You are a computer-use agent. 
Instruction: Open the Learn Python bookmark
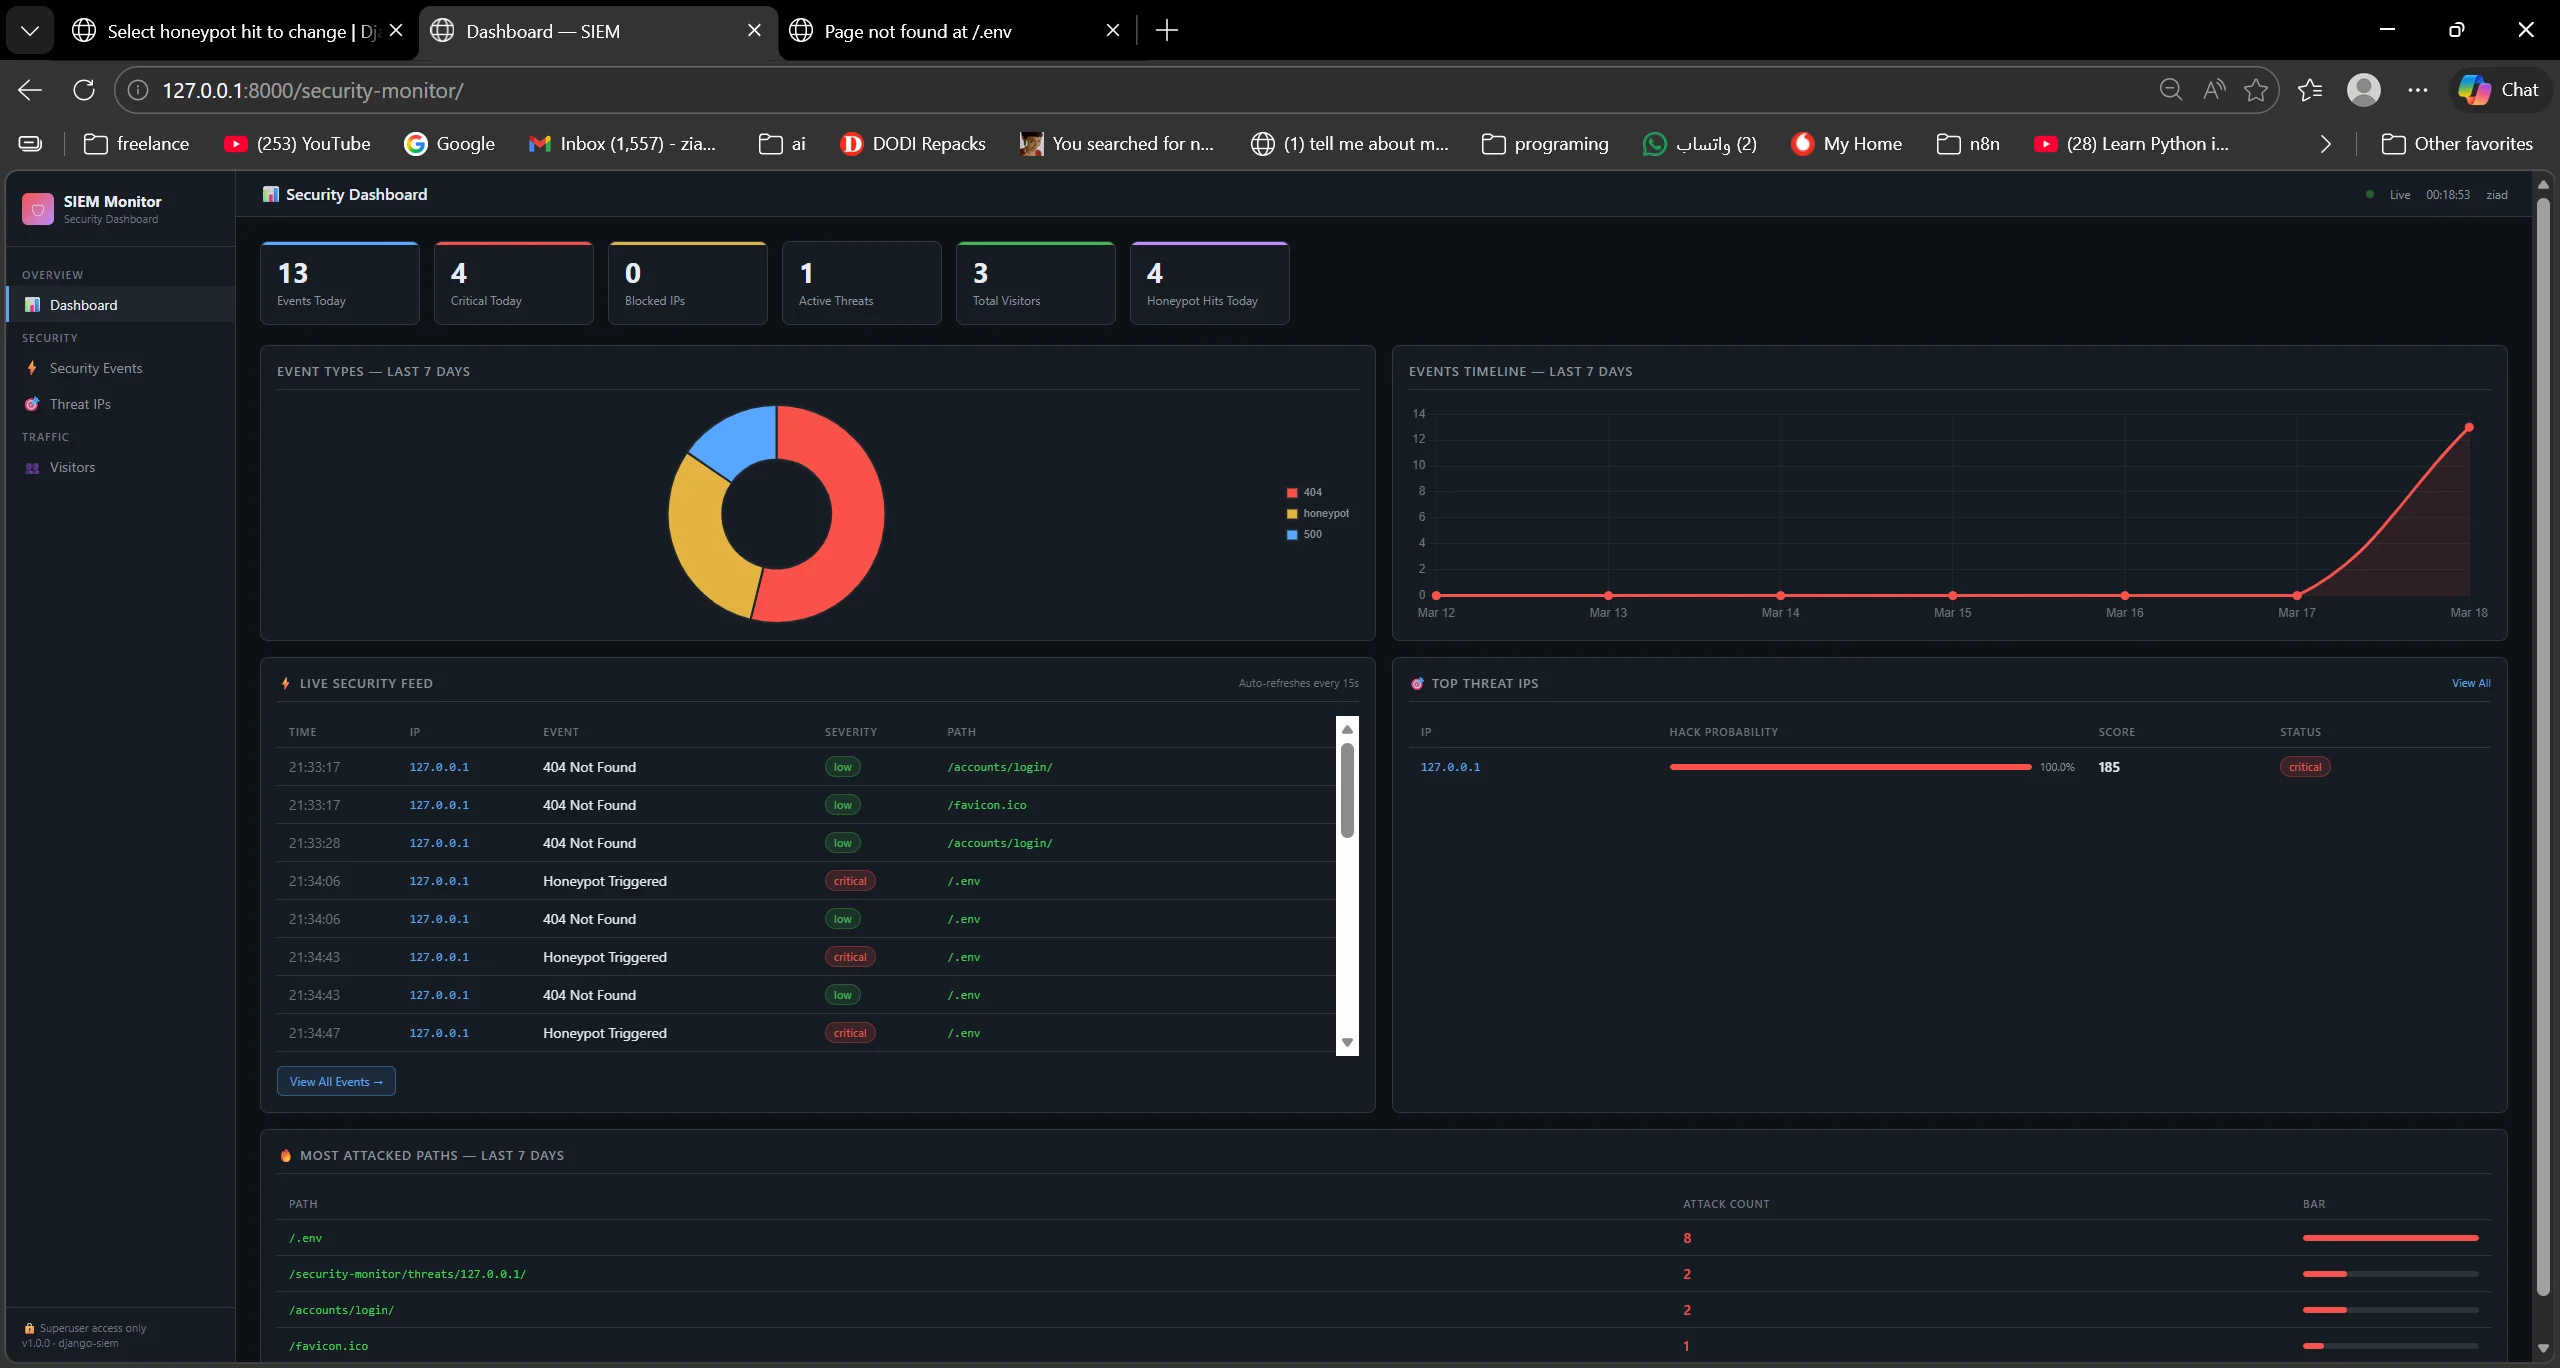pyautogui.click(x=2132, y=144)
